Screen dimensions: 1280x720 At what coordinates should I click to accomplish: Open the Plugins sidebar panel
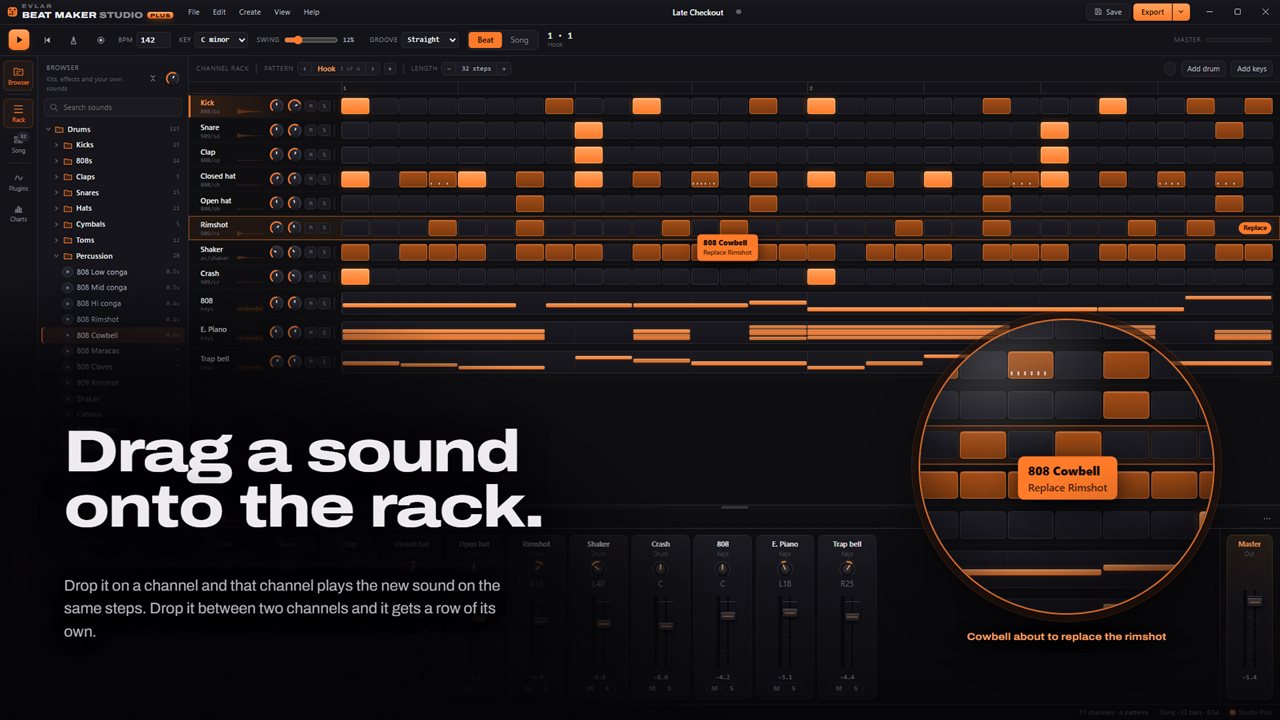point(19,181)
